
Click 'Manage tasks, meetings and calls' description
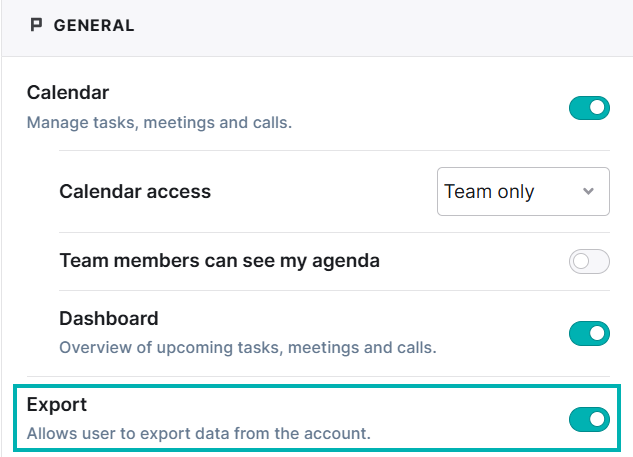(x=159, y=123)
